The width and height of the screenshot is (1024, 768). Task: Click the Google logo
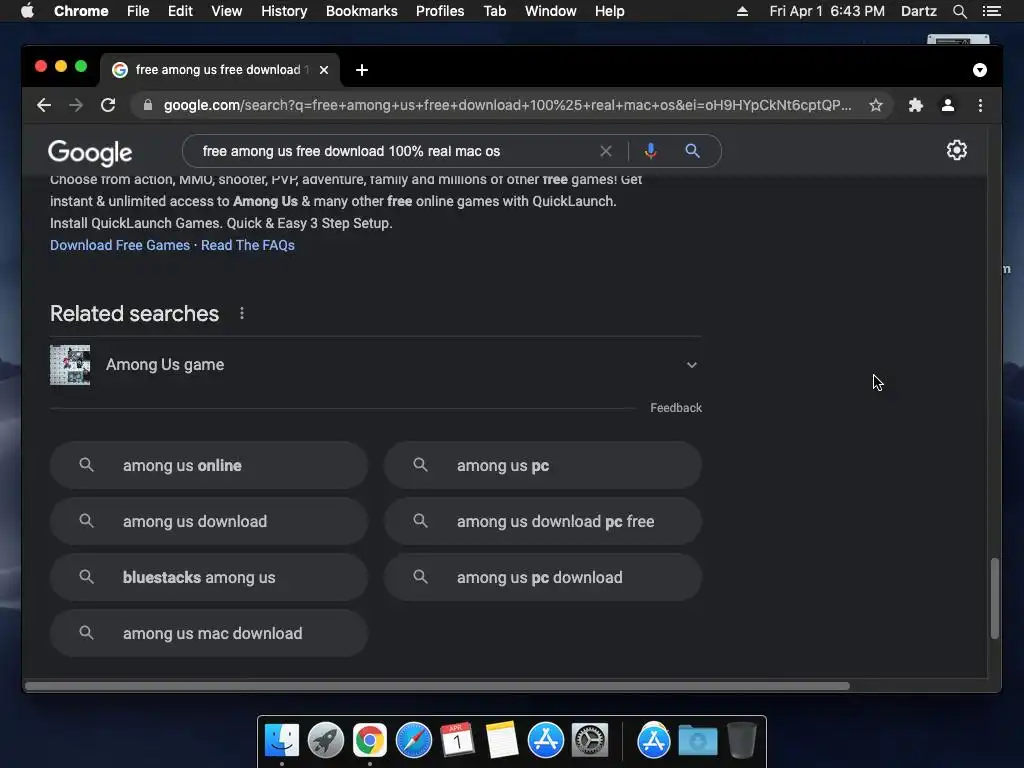(x=90, y=153)
